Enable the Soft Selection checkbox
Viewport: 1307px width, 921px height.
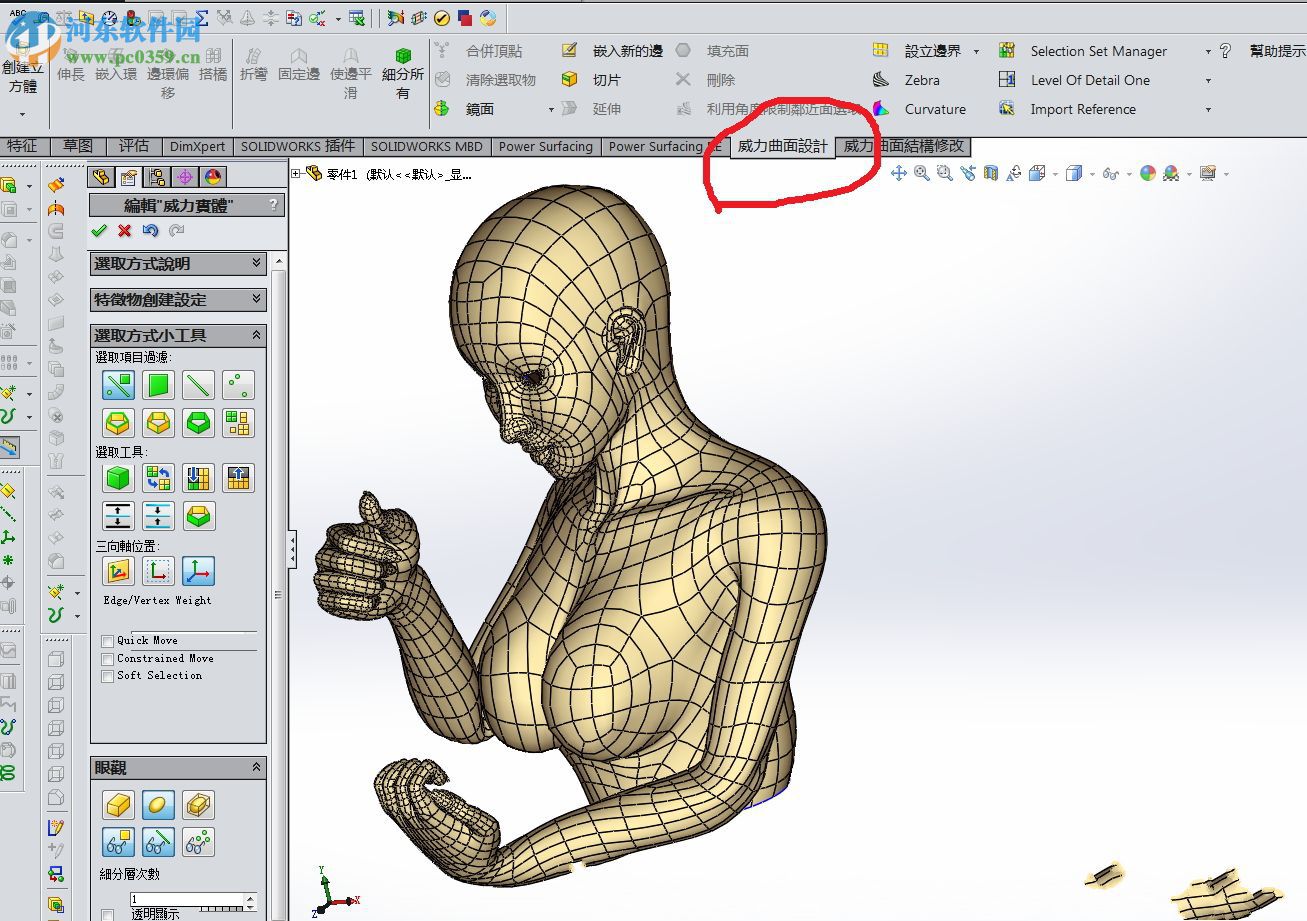tap(107, 676)
